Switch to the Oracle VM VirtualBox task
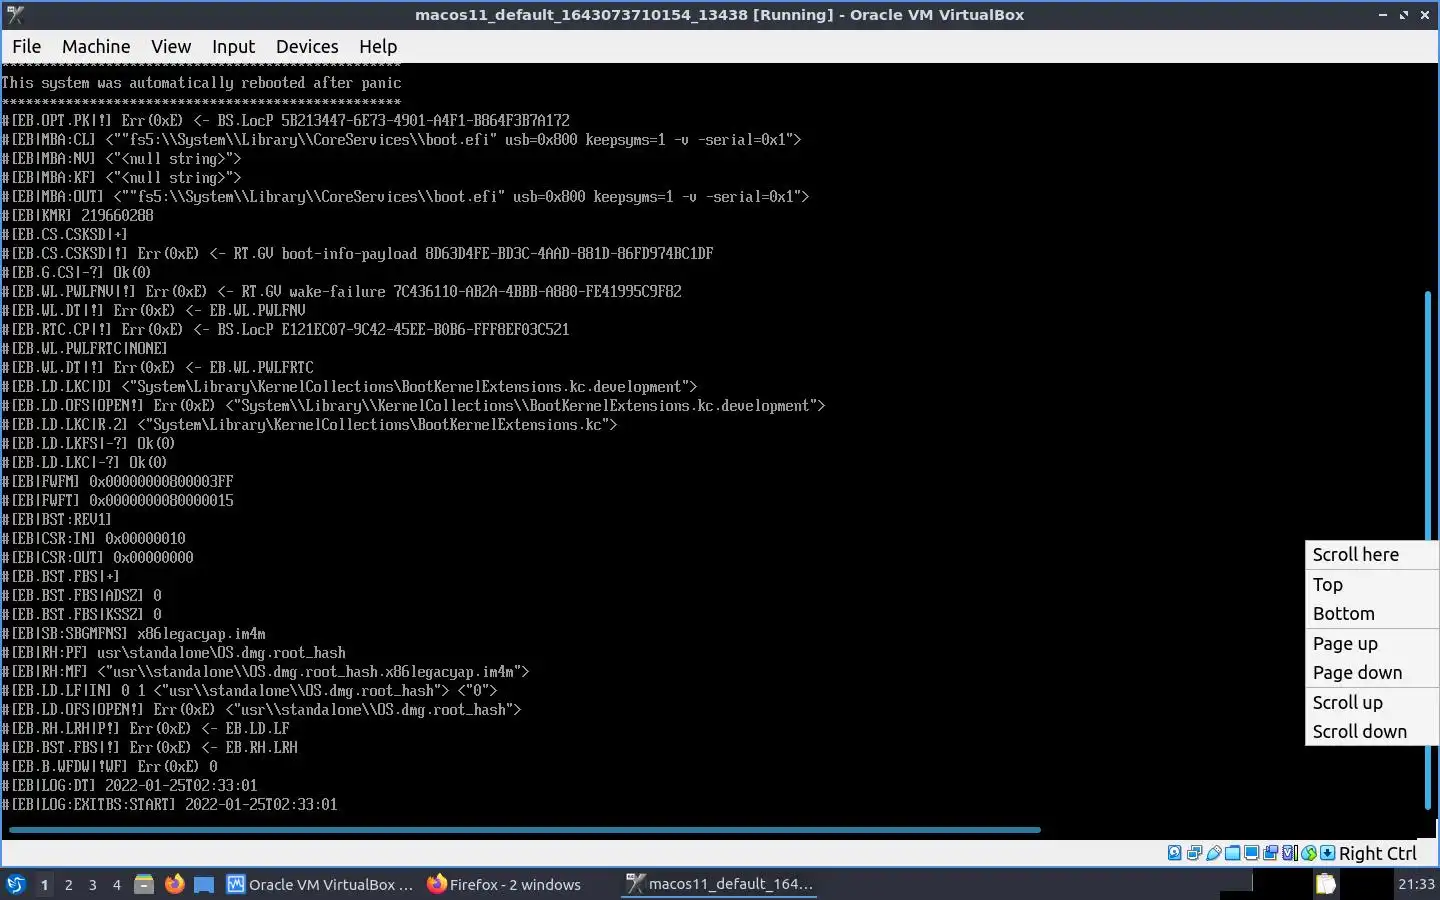The width and height of the screenshot is (1440, 900). 320,884
